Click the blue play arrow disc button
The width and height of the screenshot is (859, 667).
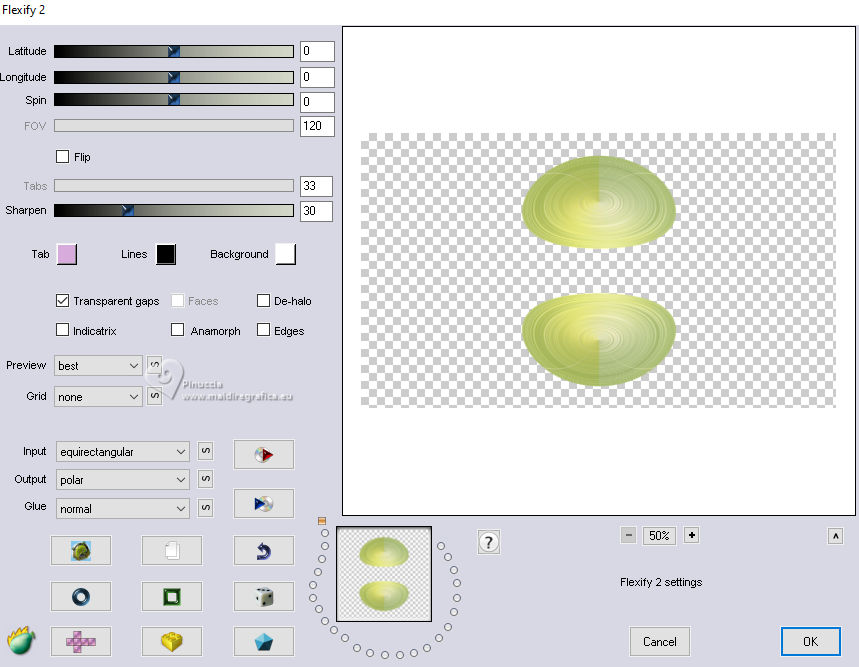click(264, 503)
